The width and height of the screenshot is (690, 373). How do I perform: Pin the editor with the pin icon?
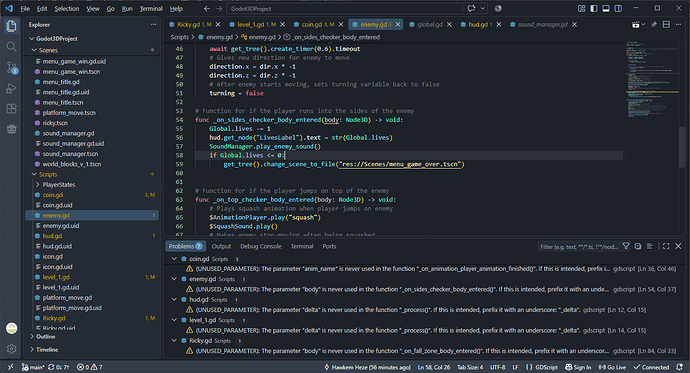pyautogui.click(x=653, y=25)
